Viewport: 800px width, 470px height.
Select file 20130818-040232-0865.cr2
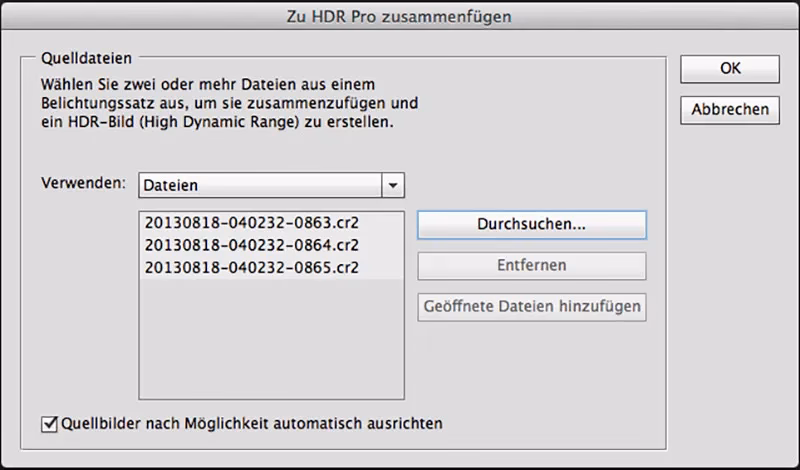click(x=271, y=268)
